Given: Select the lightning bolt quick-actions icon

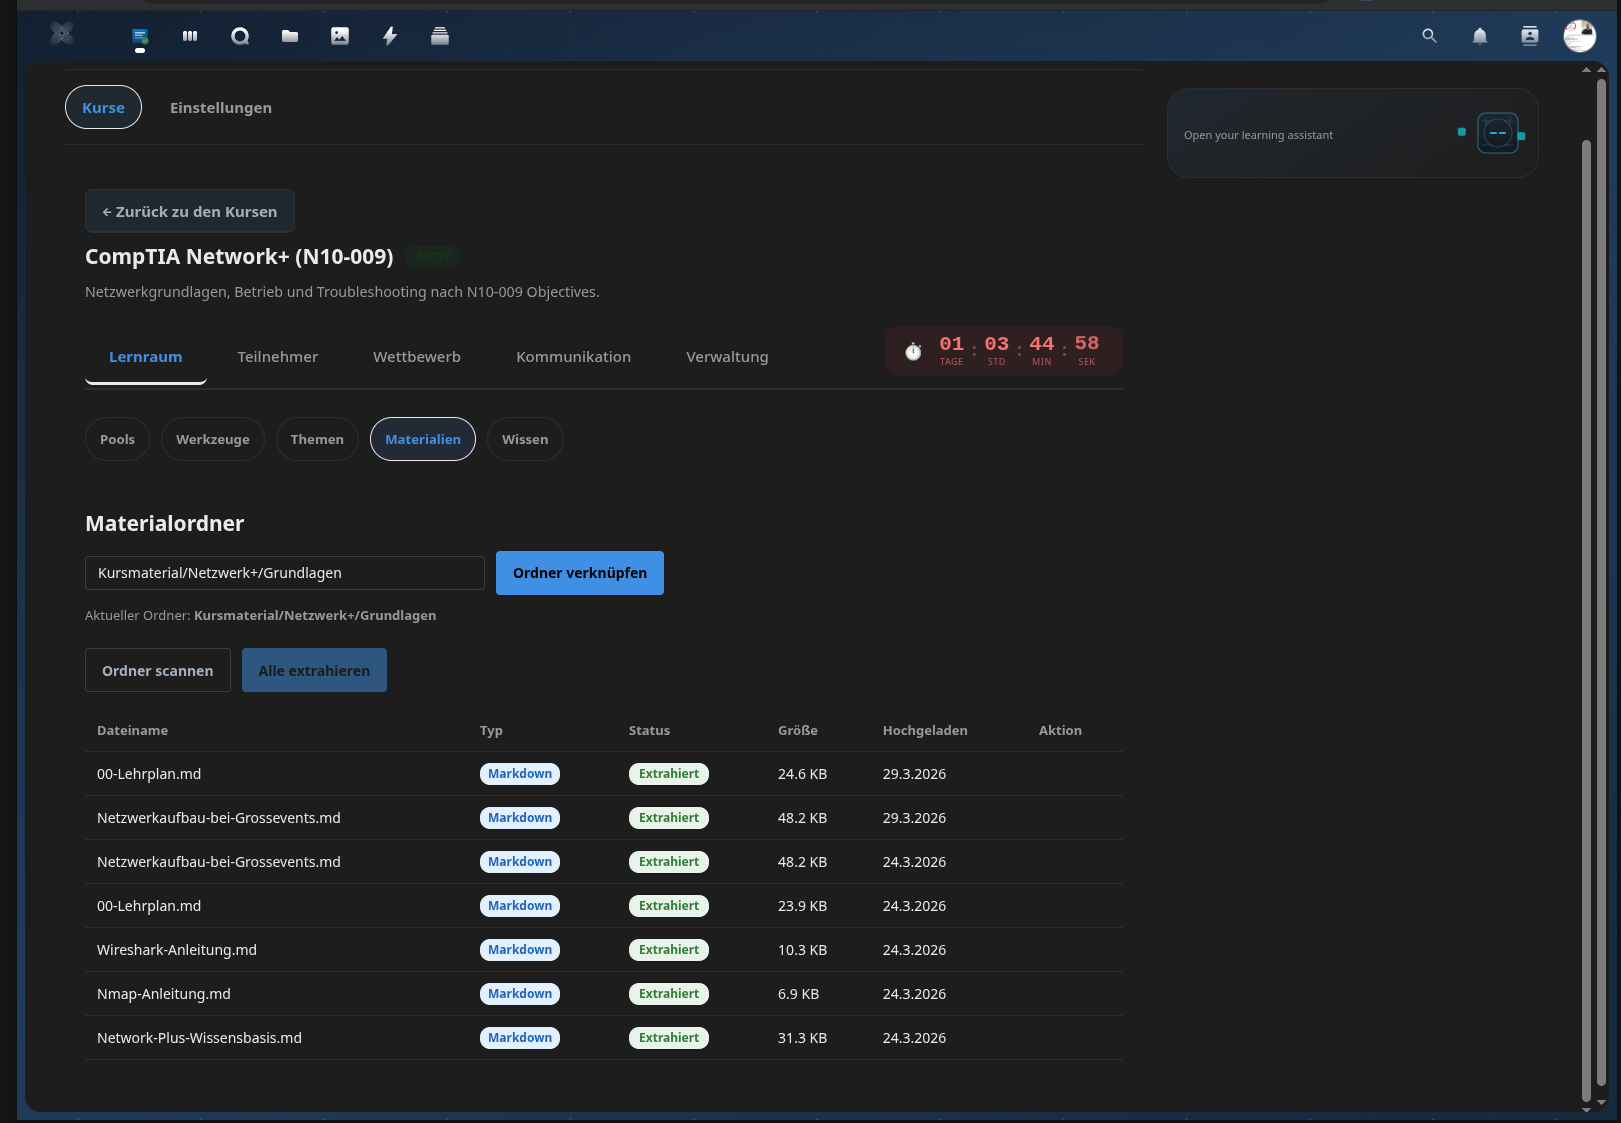Looking at the screenshot, I should 390,36.
